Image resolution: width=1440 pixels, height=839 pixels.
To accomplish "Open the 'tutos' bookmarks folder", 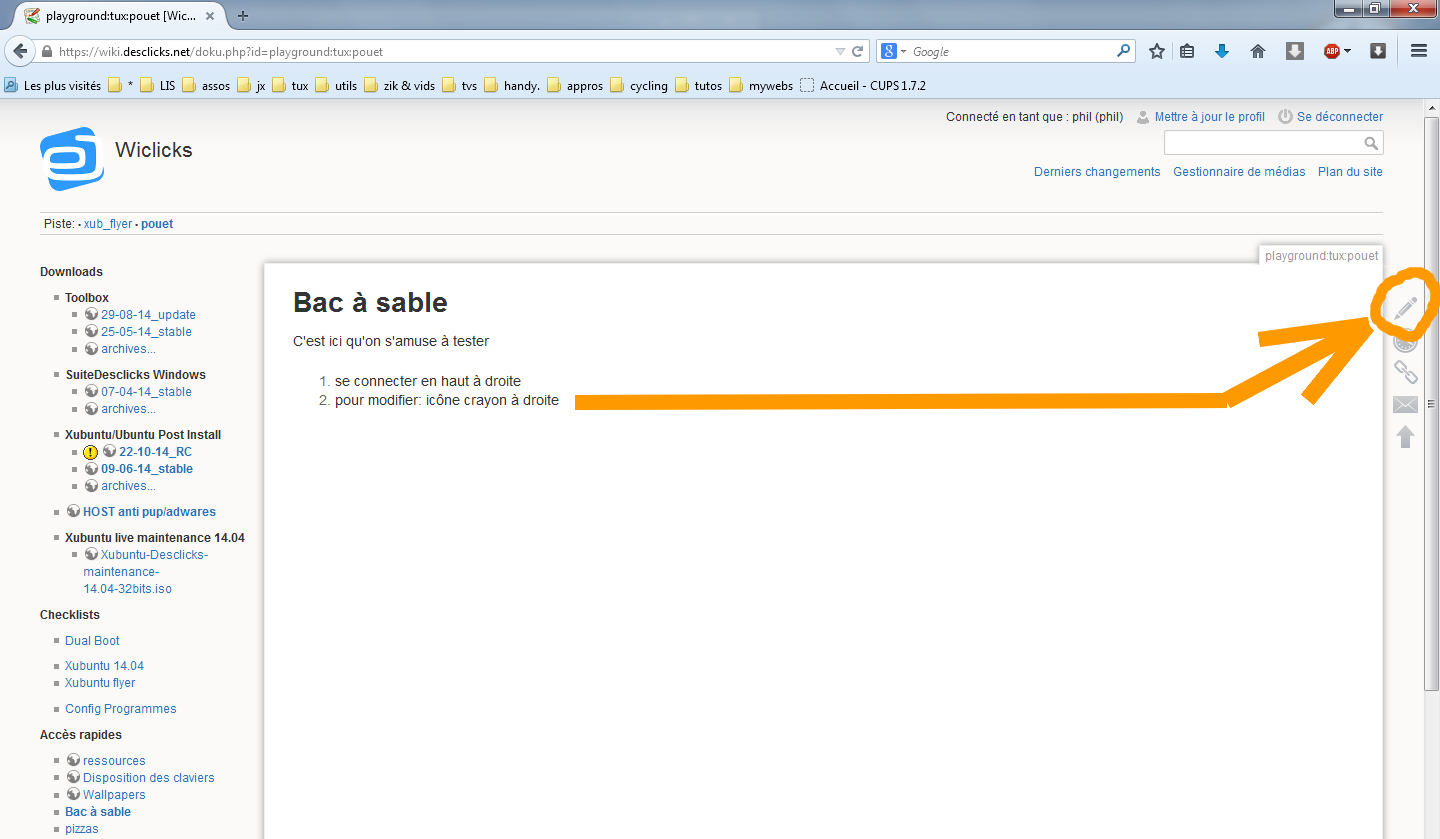I will [x=698, y=86].
